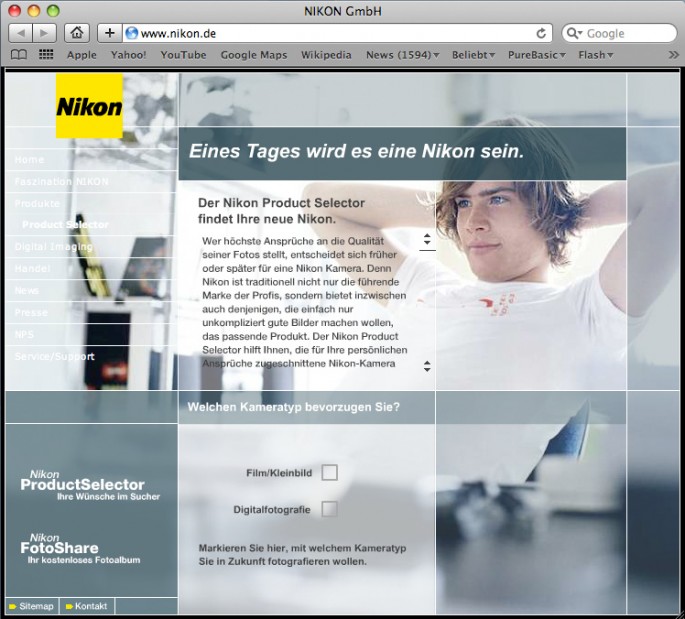Click the 'Markieren Sie hier' instruction text
Image resolution: width=685 pixels, height=619 pixels.
[x=302, y=555]
